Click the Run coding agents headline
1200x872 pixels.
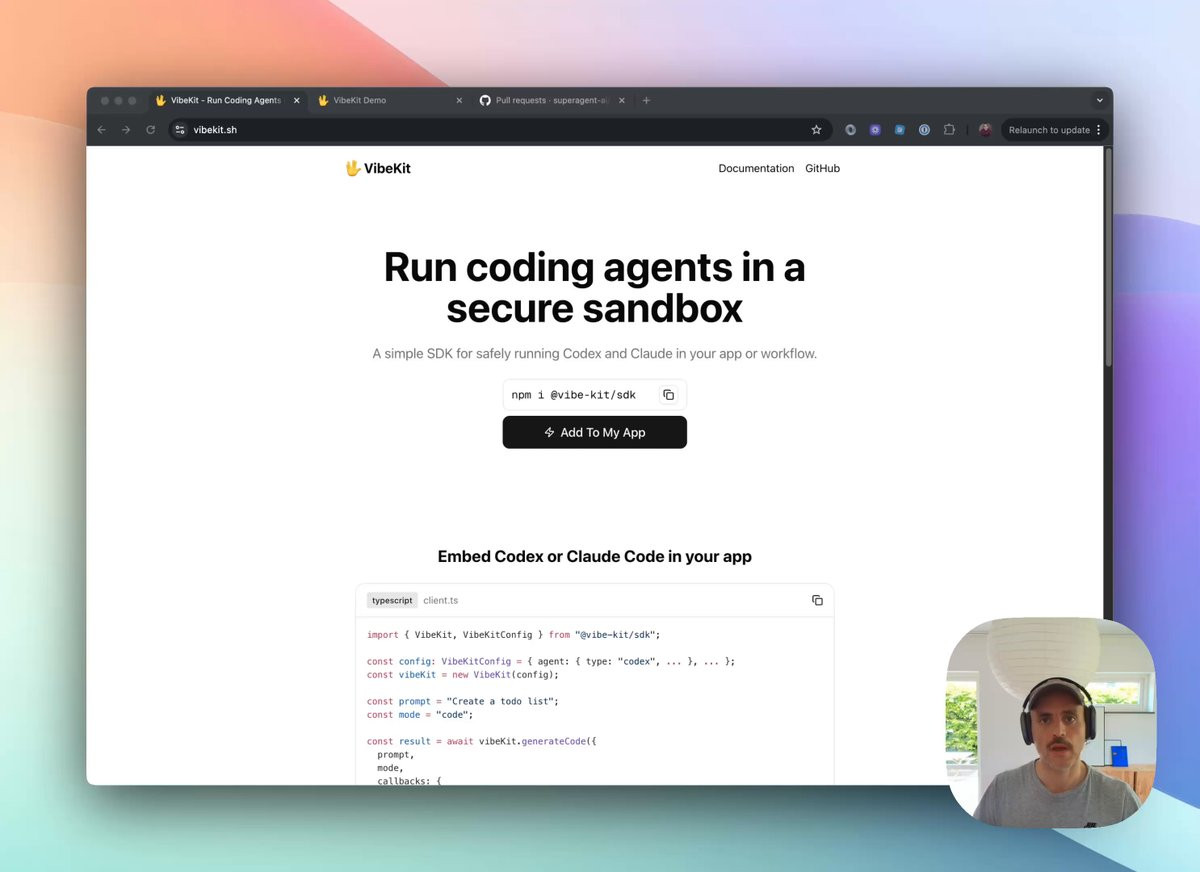click(x=595, y=288)
